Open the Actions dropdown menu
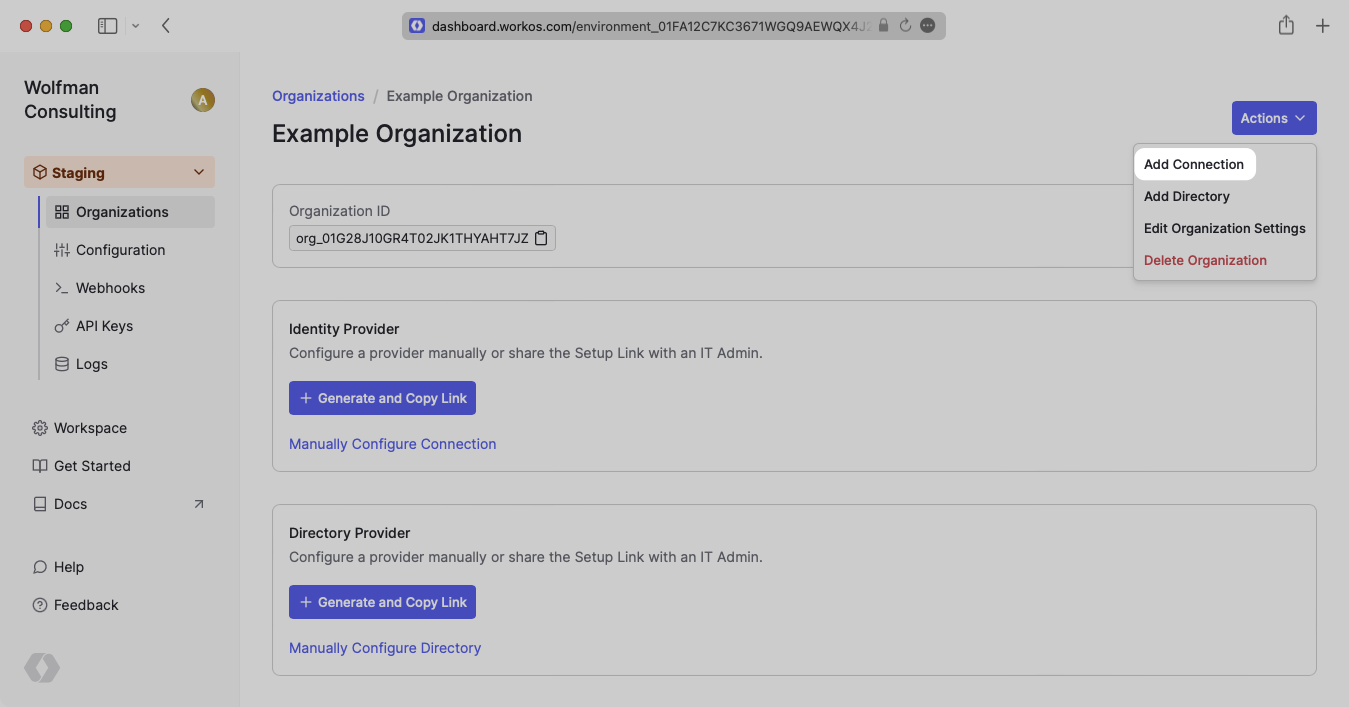The height and width of the screenshot is (707, 1349). (1273, 117)
